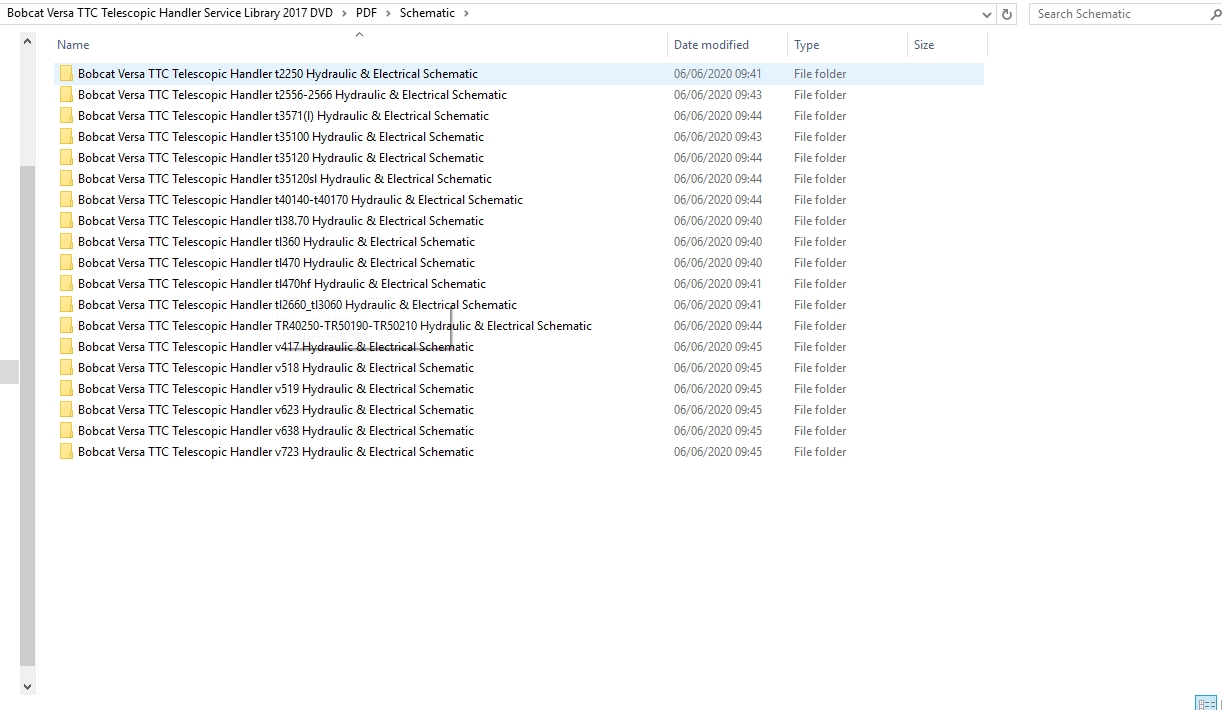Click the tl2660_tl3060 folder icon
Image resolution: width=1222 pixels, height=710 pixels.
point(66,305)
